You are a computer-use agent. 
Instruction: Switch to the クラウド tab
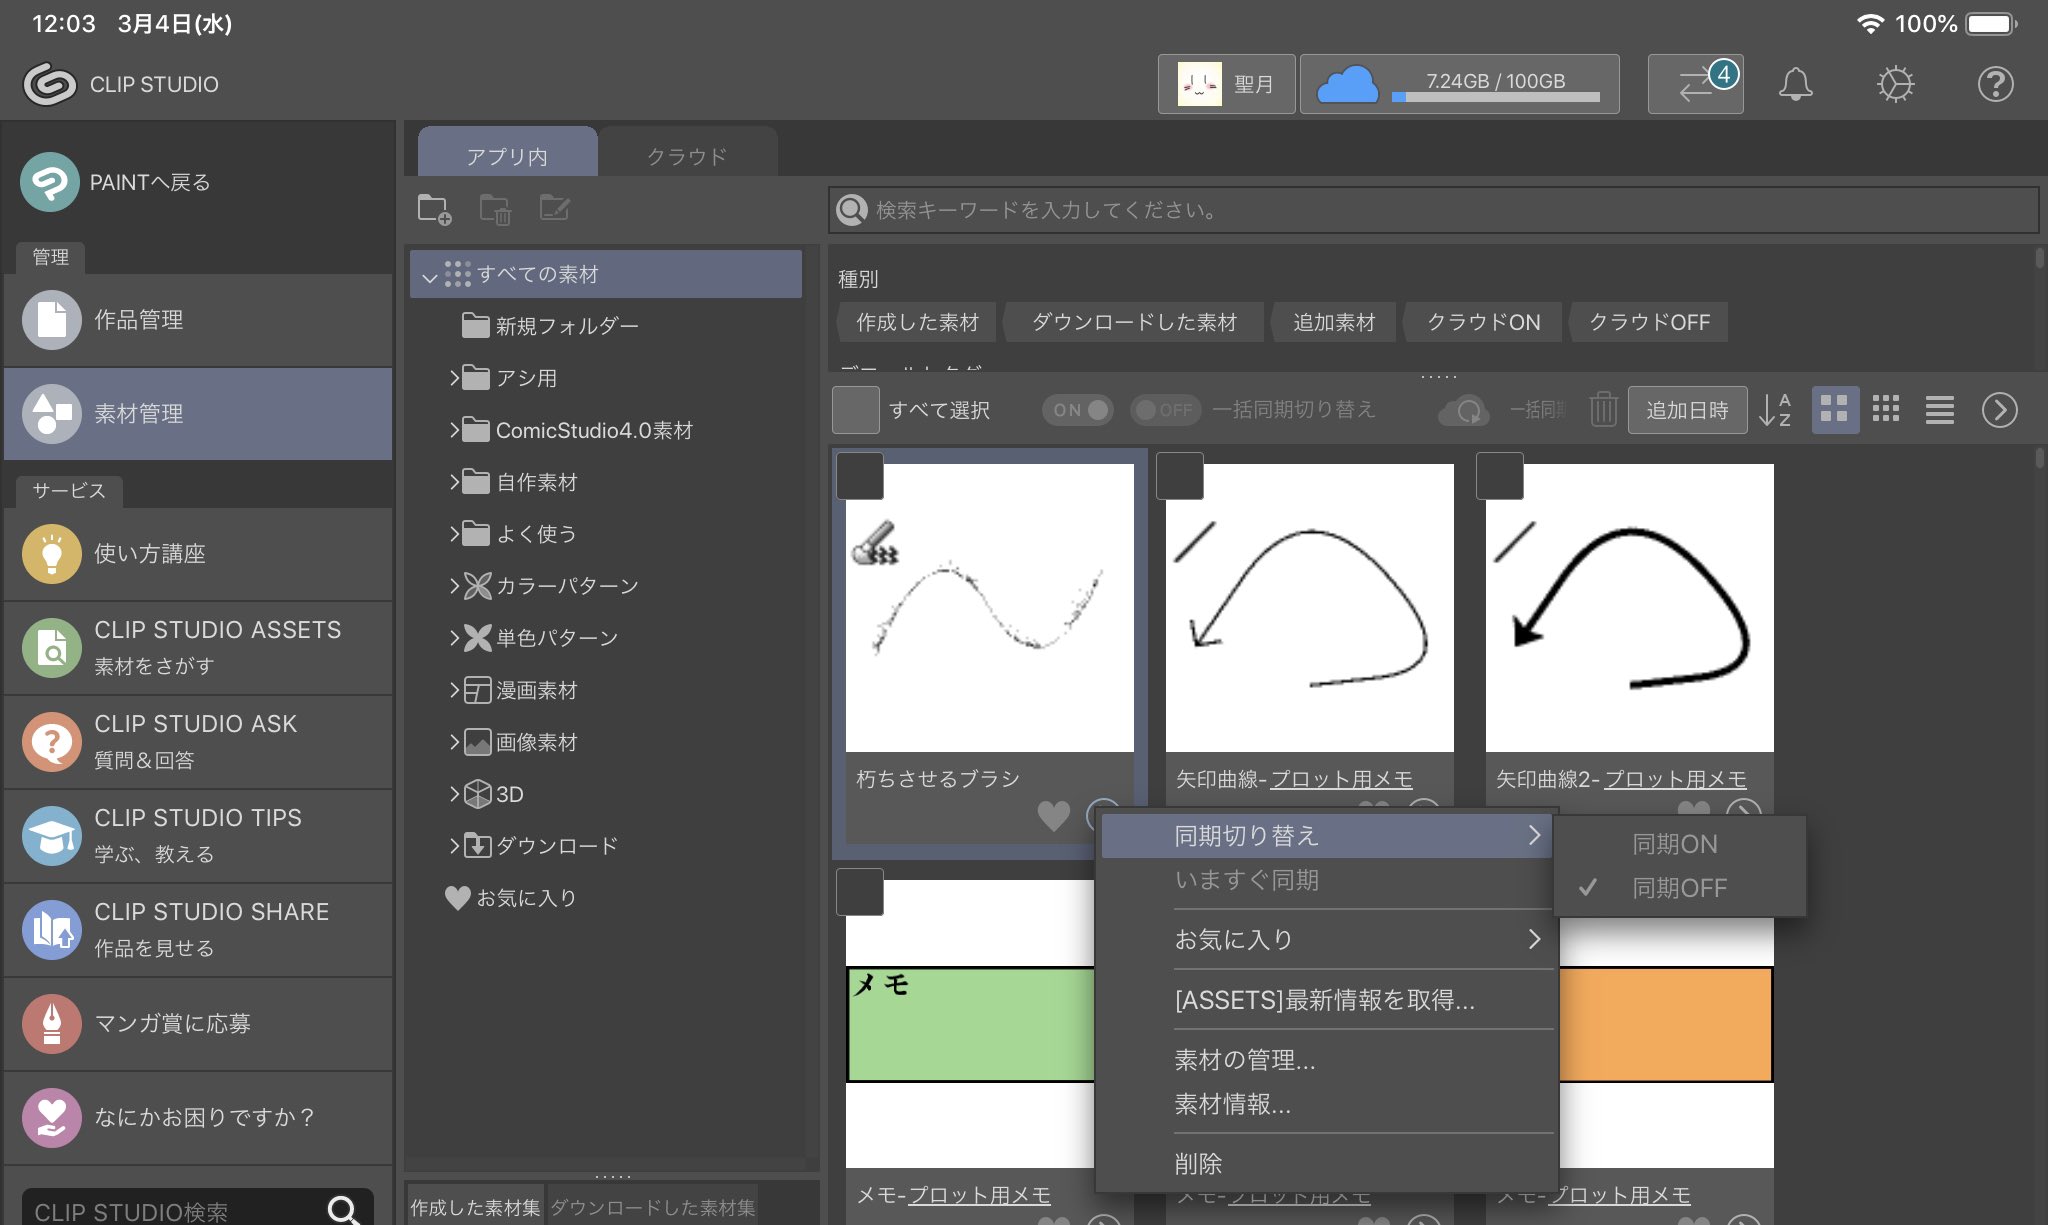click(687, 156)
